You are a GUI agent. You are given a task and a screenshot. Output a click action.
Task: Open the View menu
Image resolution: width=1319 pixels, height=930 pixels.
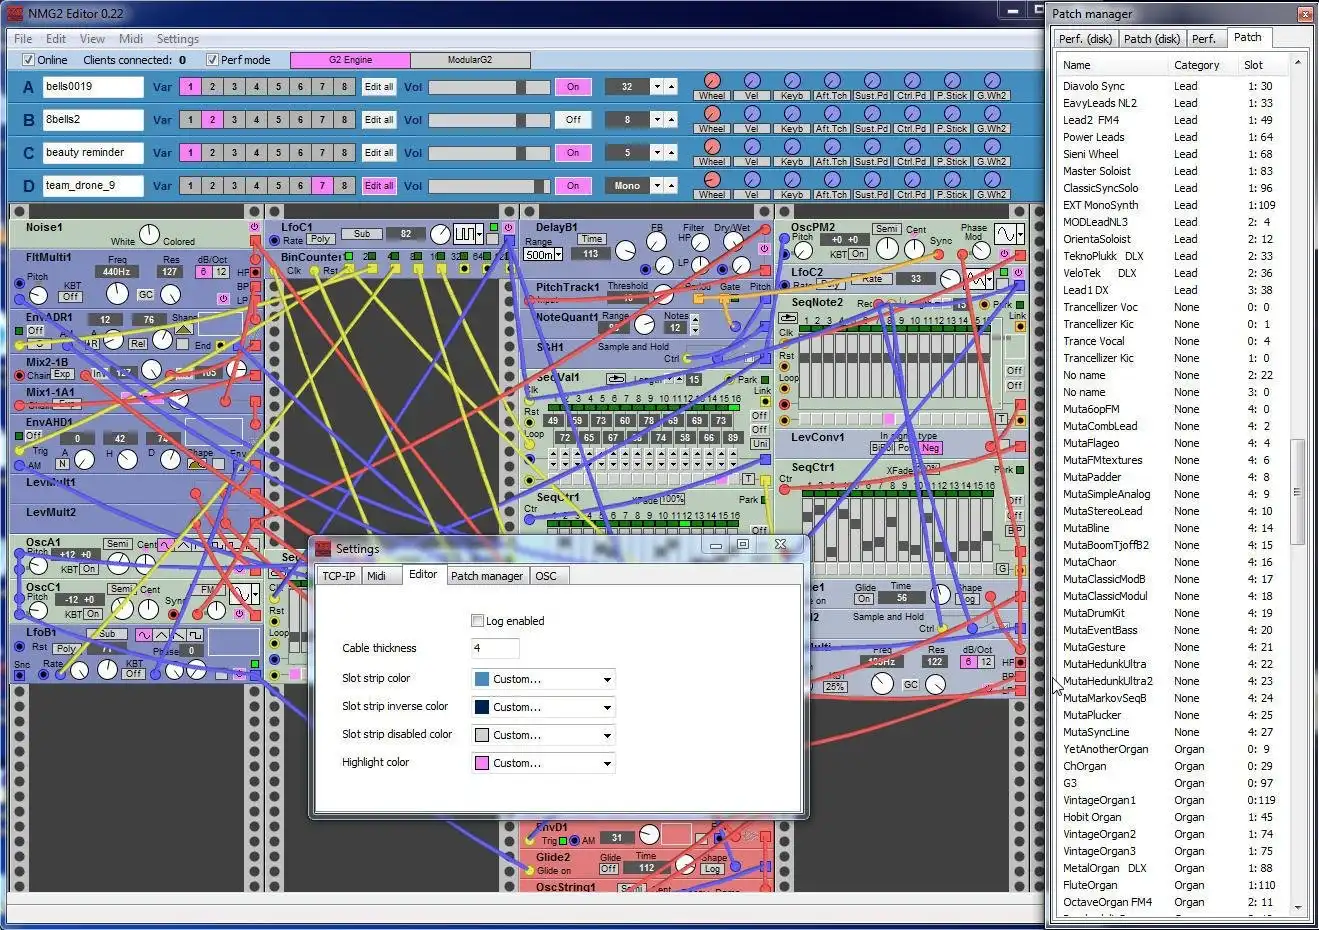[92, 39]
